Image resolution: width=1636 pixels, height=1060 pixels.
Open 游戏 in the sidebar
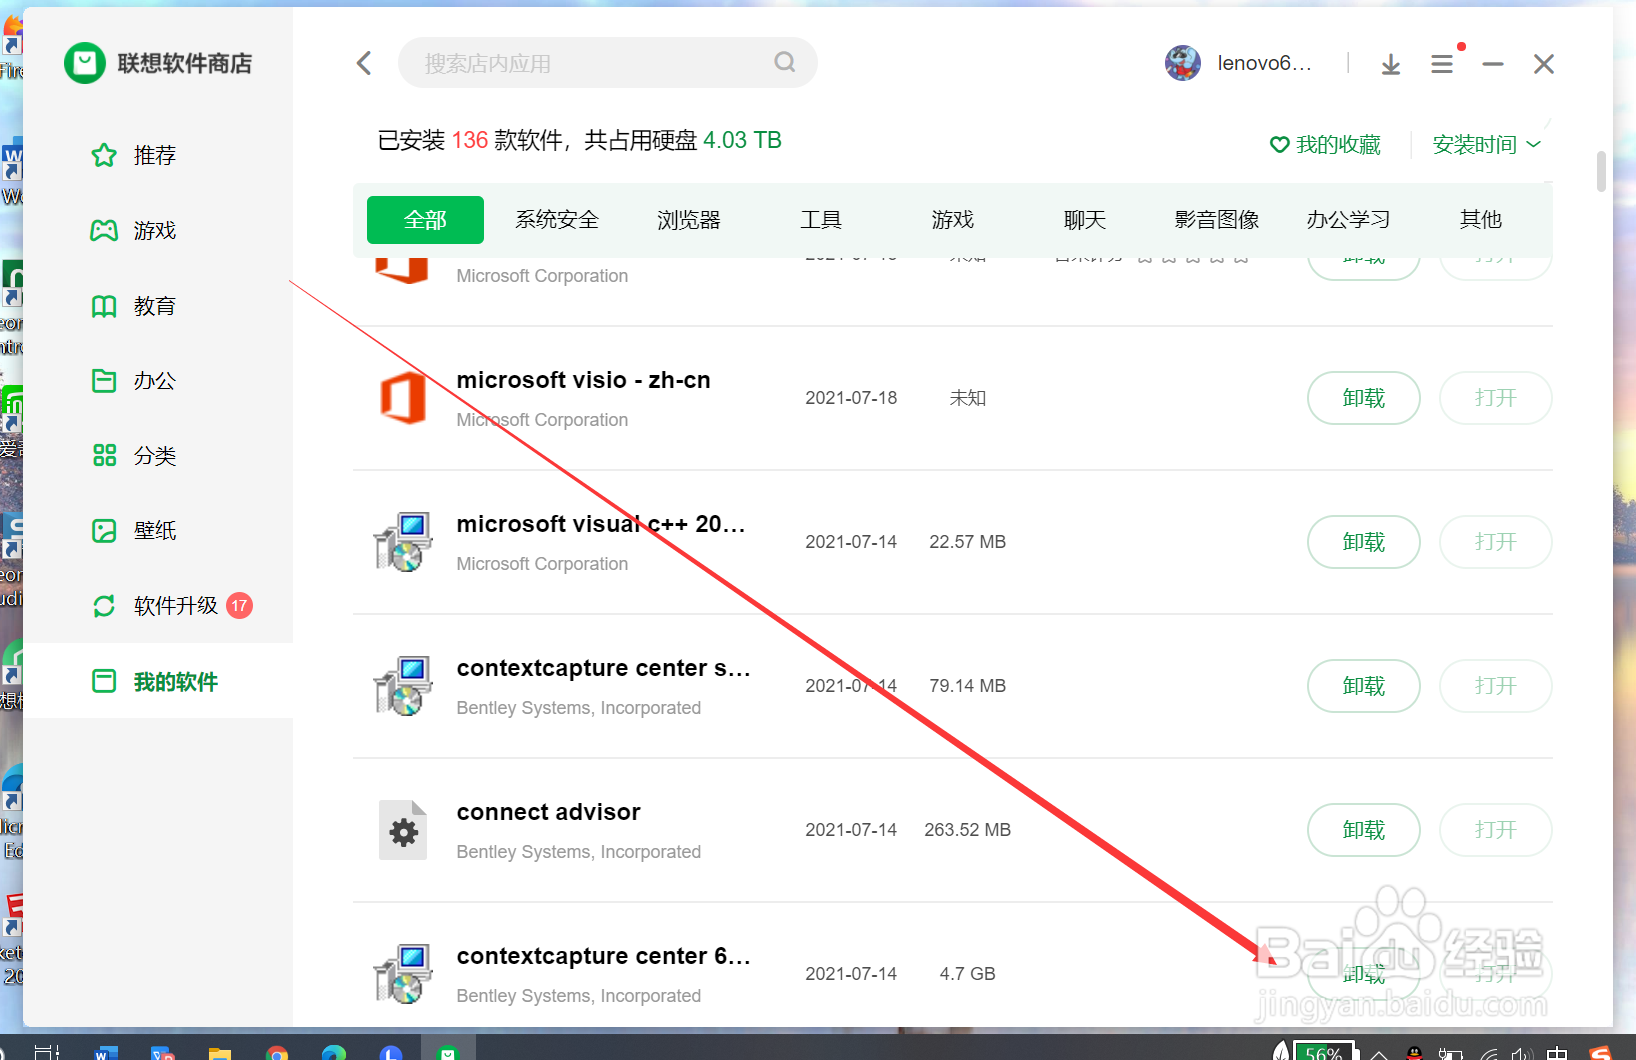pyautogui.click(x=134, y=230)
